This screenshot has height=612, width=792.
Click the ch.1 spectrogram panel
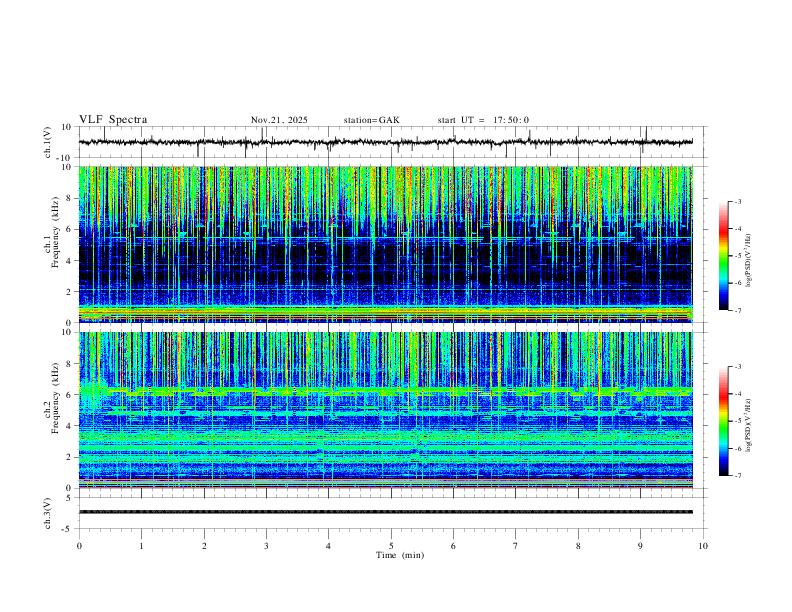click(x=386, y=244)
